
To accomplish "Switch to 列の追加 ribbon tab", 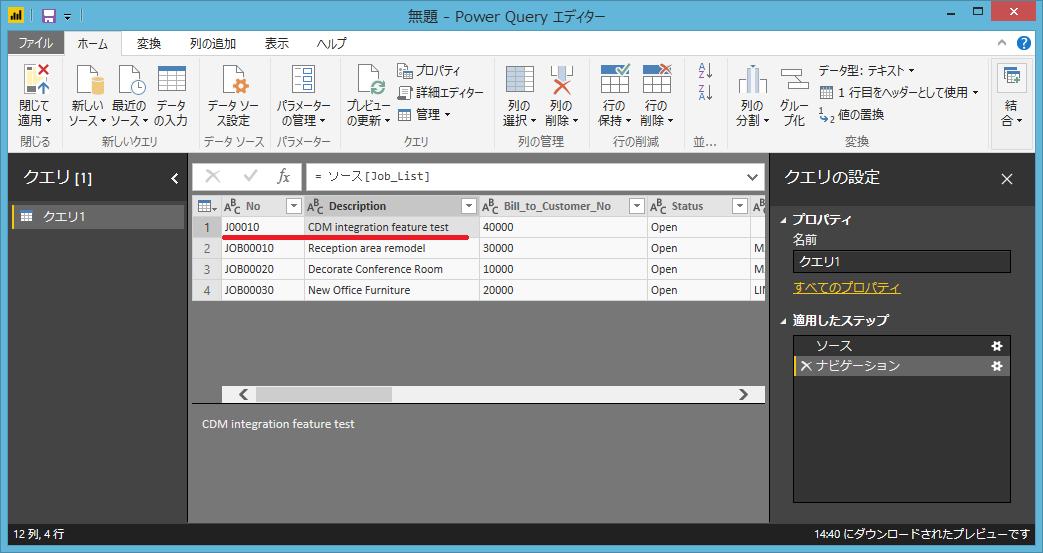I will tap(213, 43).
